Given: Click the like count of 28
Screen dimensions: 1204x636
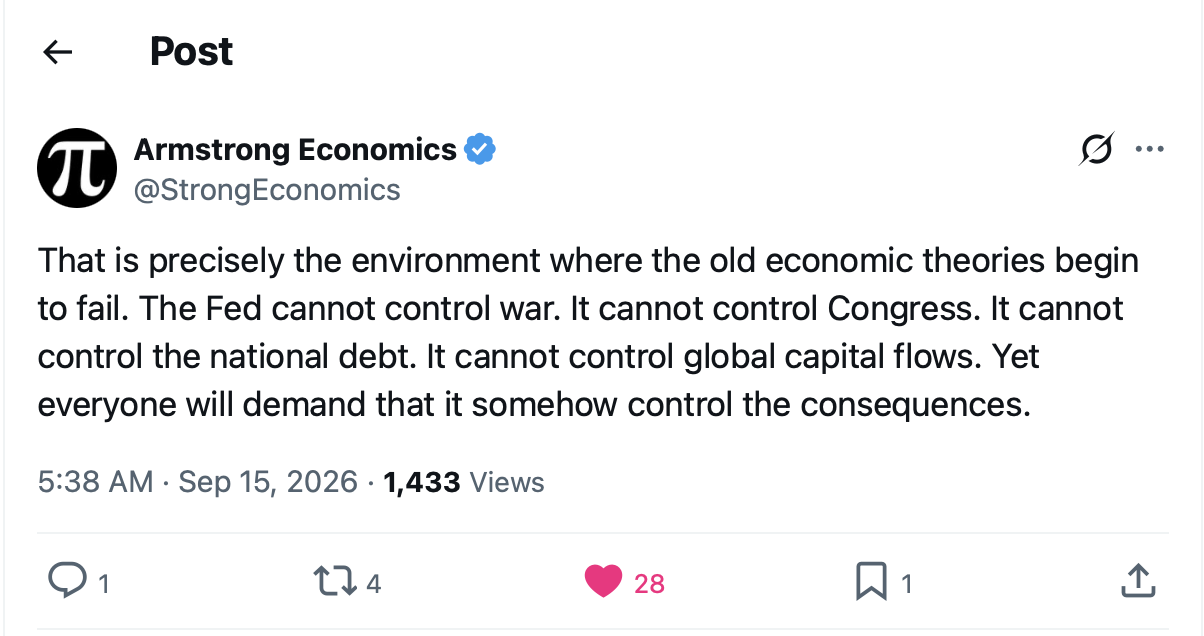Looking at the screenshot, I should (649, 583).
